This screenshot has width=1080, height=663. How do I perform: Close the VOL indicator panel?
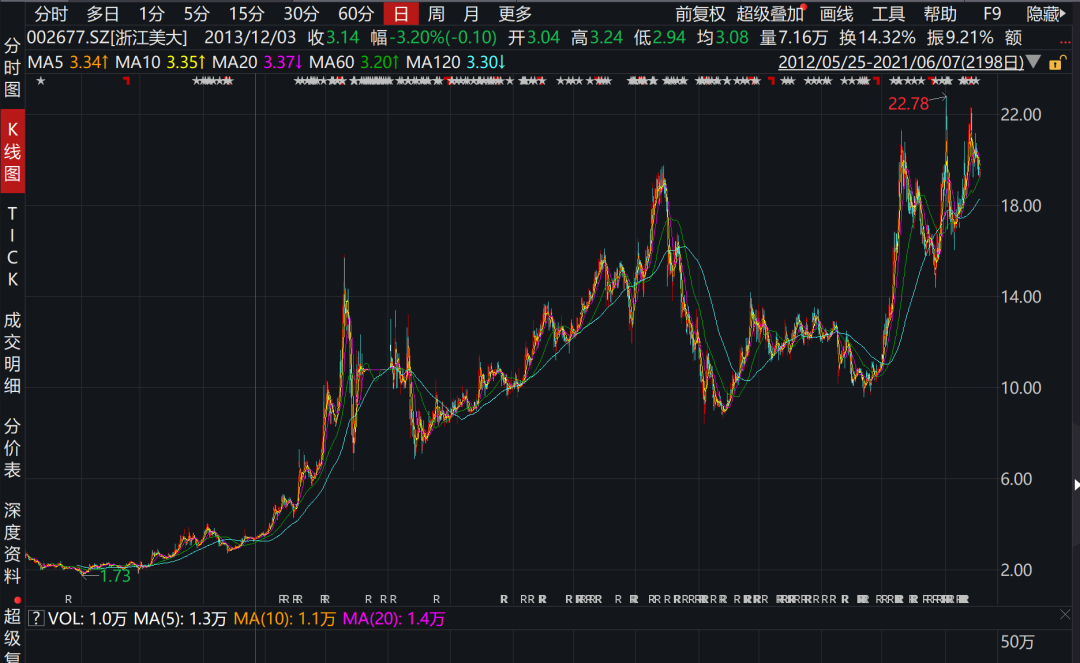pos(1065,614)
